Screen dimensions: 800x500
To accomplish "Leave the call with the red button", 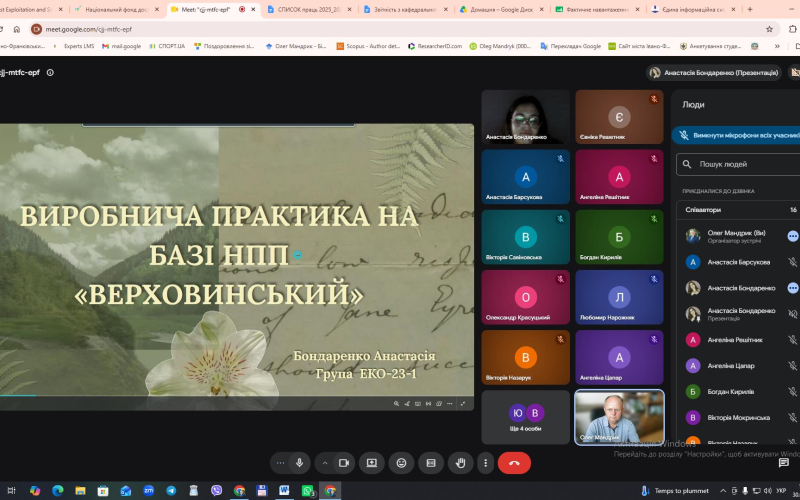I will (x=514, y=463).
